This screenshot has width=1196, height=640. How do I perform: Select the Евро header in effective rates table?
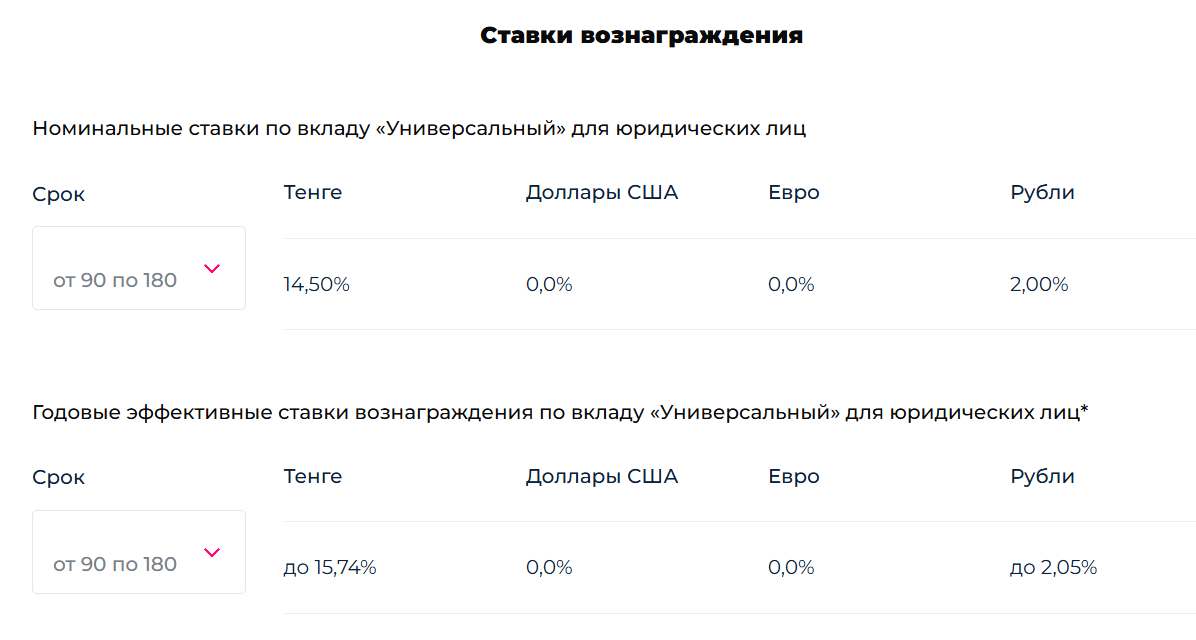[x=794, y=476]
